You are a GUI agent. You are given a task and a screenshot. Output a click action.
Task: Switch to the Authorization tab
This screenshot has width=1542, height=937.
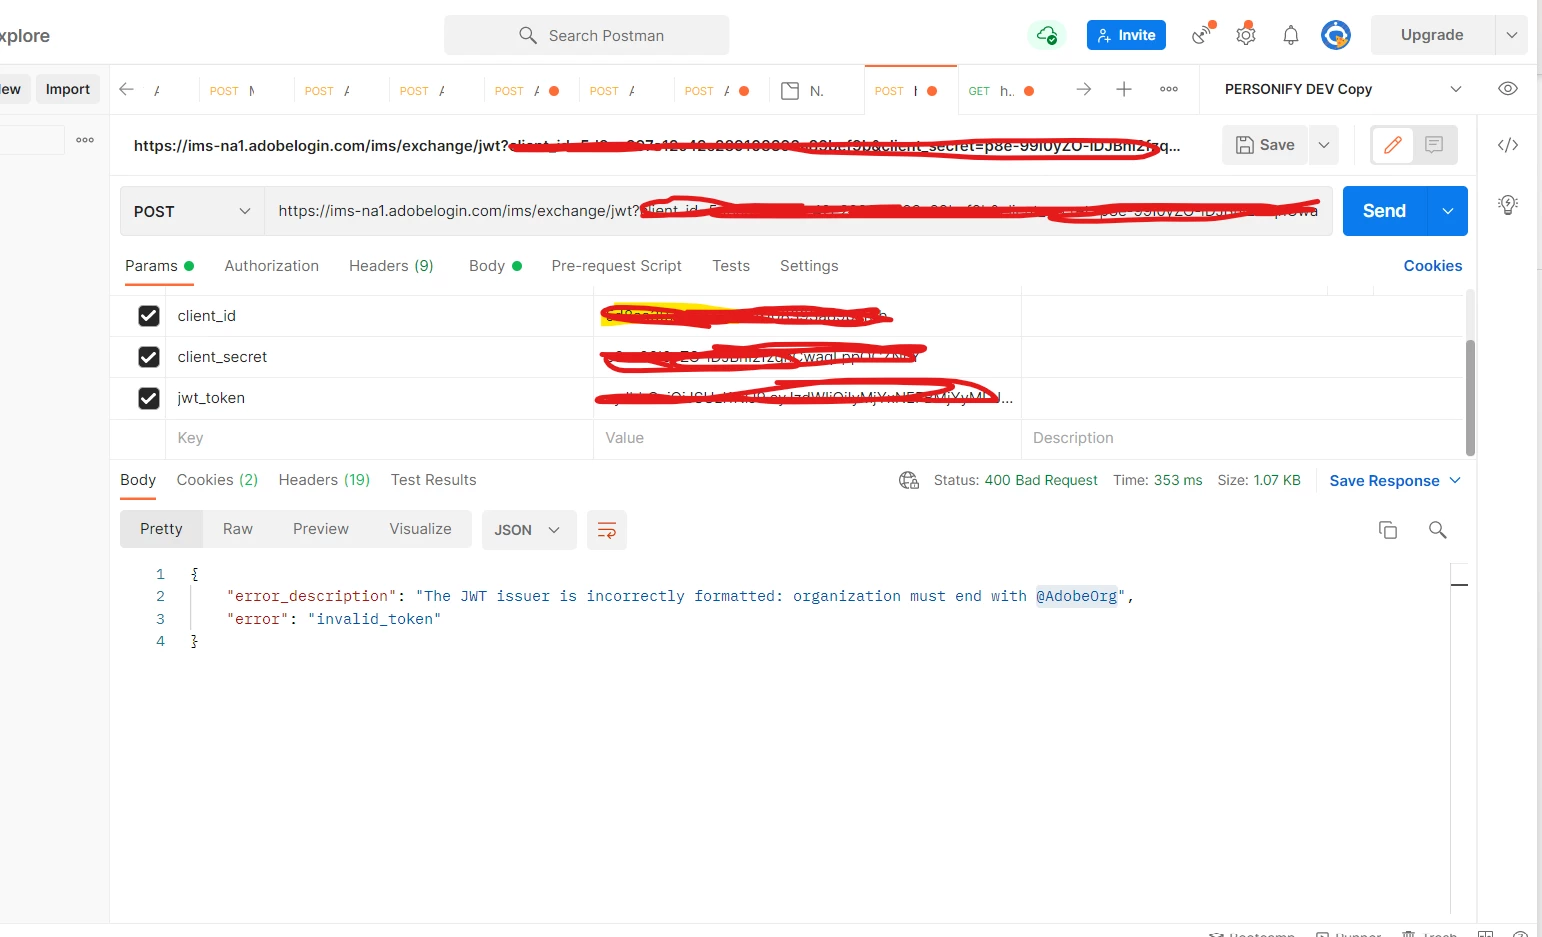(x=272, y=266)
